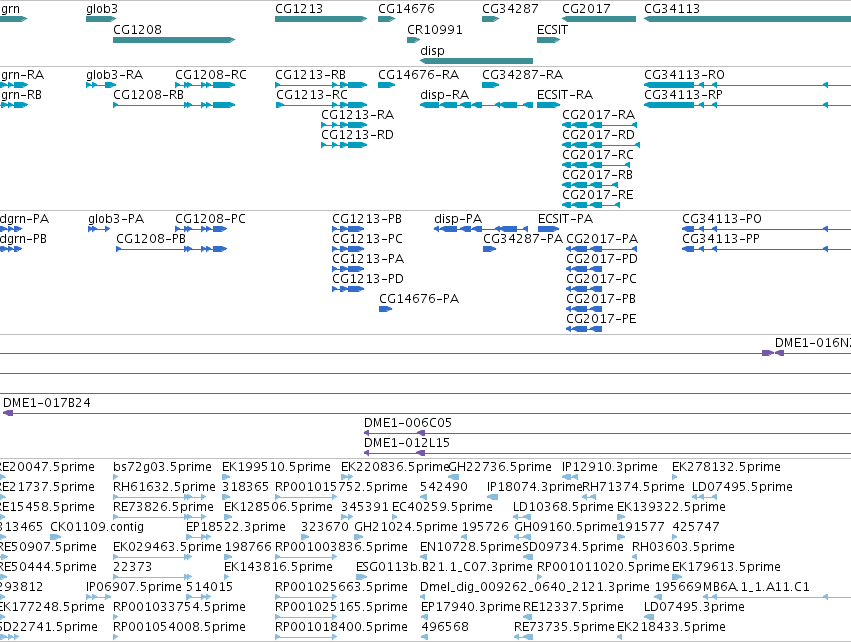Click the grn-RA transcript label
This screenshot has height=642, width=851.
click(22, 74)
